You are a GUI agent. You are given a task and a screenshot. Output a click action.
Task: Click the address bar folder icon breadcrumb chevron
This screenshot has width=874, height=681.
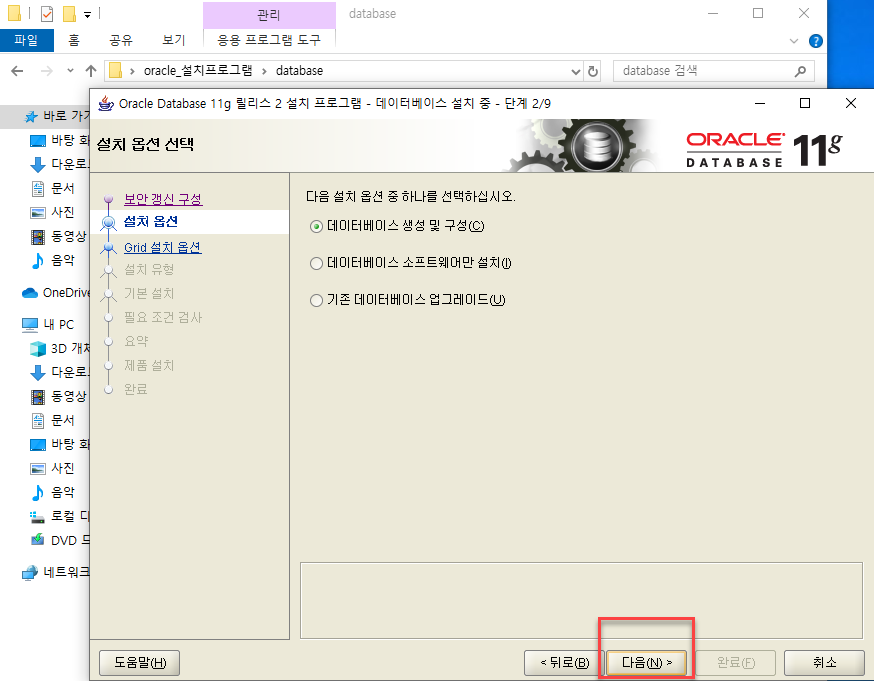tap(132, 71)
